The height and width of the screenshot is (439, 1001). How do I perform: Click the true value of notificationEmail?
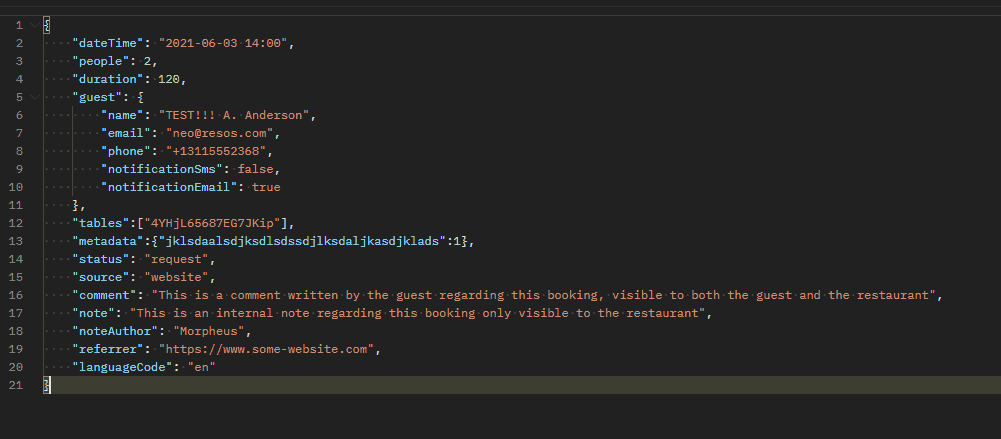pyautogui.click(x=266, y=187)
